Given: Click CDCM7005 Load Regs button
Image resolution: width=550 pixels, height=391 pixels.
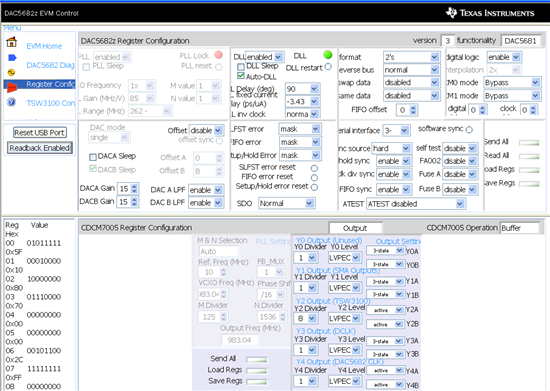Looking at the screenshot, I should point(257,371).
